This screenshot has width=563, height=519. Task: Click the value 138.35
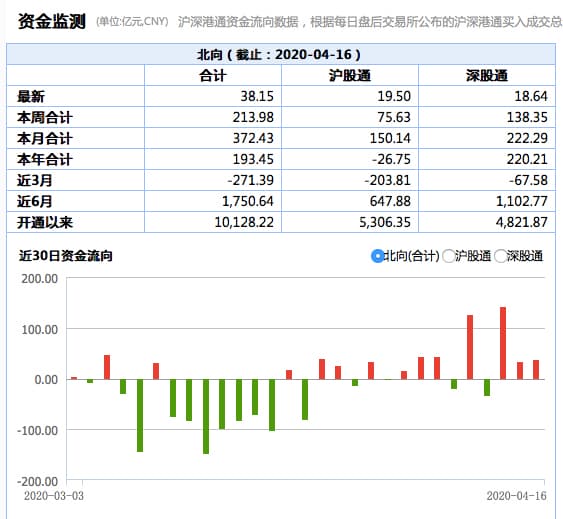[527, 117]
